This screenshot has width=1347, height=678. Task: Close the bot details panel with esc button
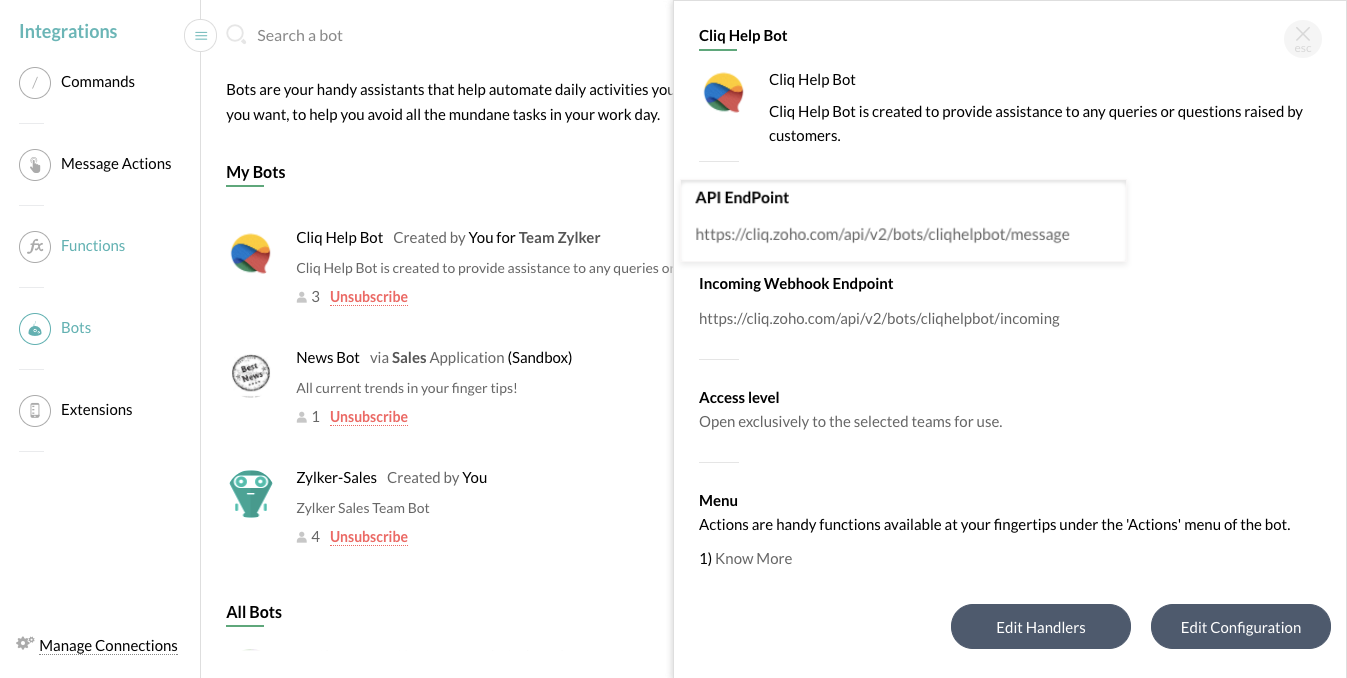[1302, 39]
